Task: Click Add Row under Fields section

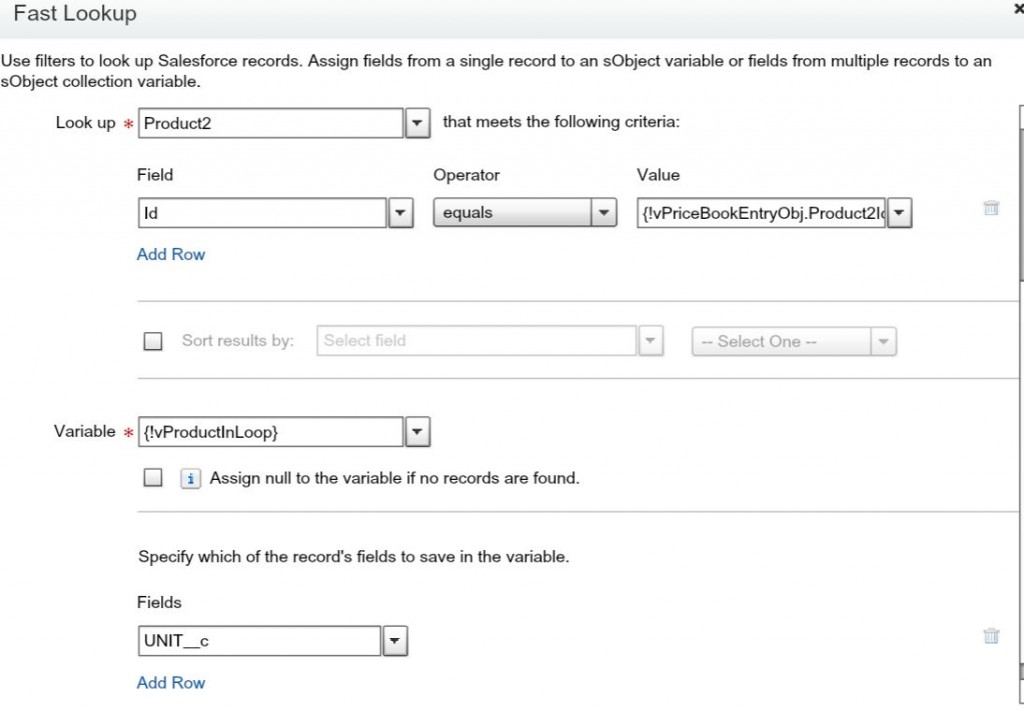Action: pyautogui.click(x=171, y=682)
